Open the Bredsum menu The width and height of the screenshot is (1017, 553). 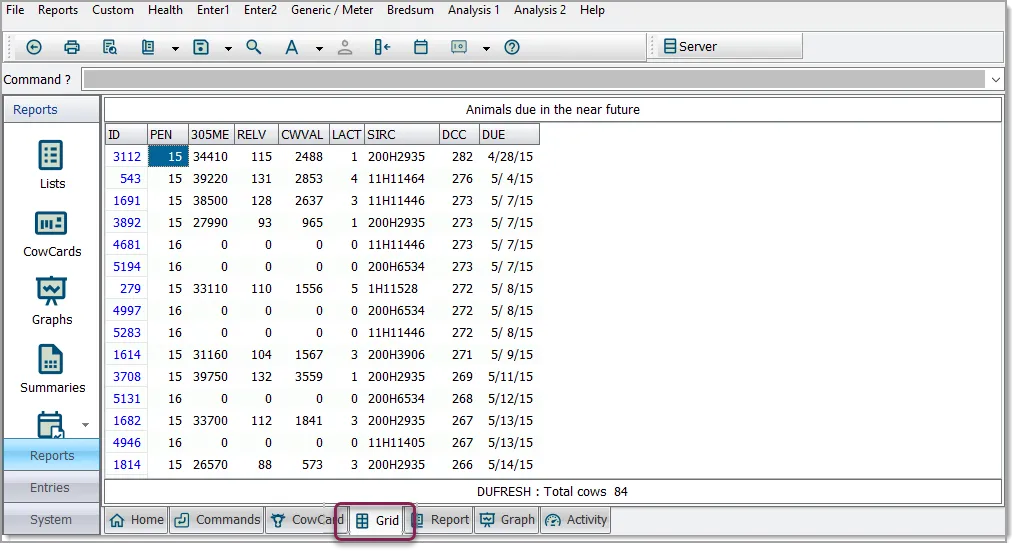coord(410,10)
